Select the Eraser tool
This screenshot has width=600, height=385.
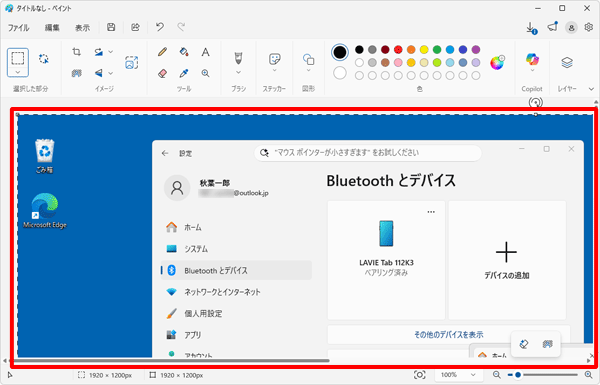162,73
